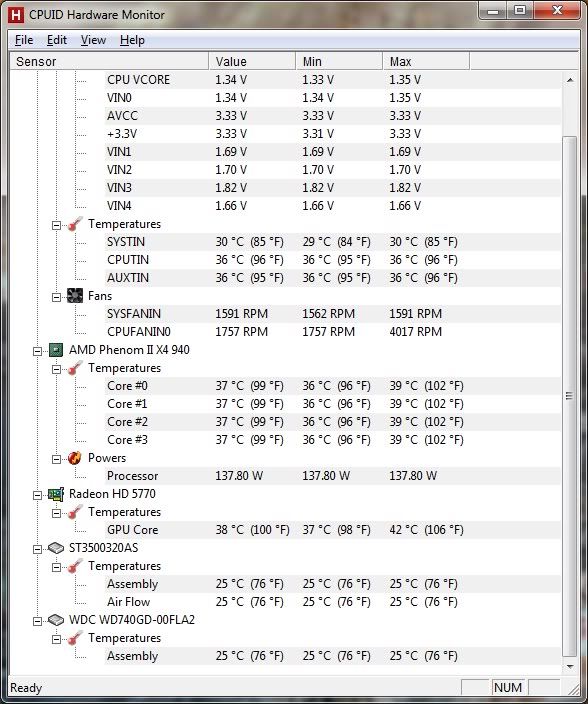Open the File menu
The image size is (588, 704).
(x=24, y=40)
